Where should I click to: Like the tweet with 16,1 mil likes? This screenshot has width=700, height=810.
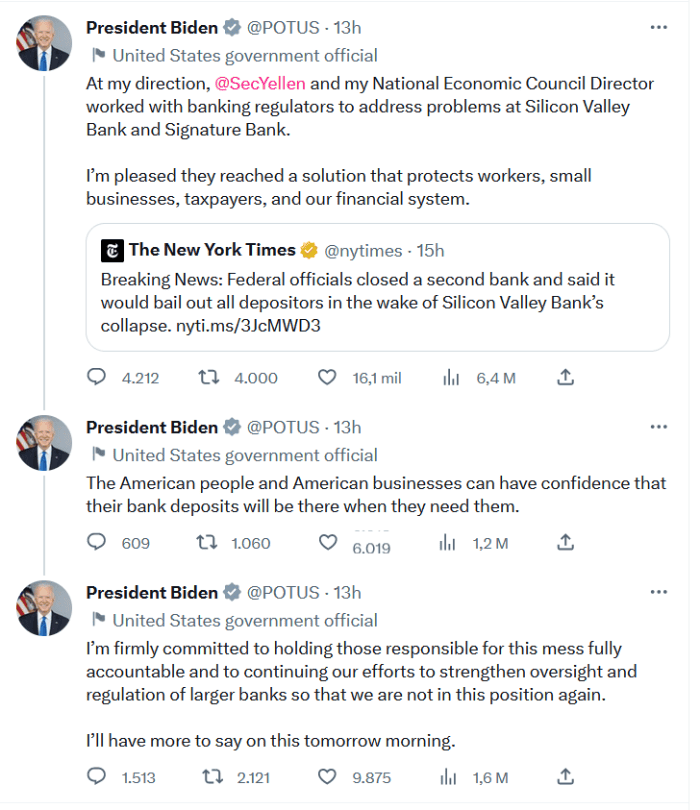327,378
